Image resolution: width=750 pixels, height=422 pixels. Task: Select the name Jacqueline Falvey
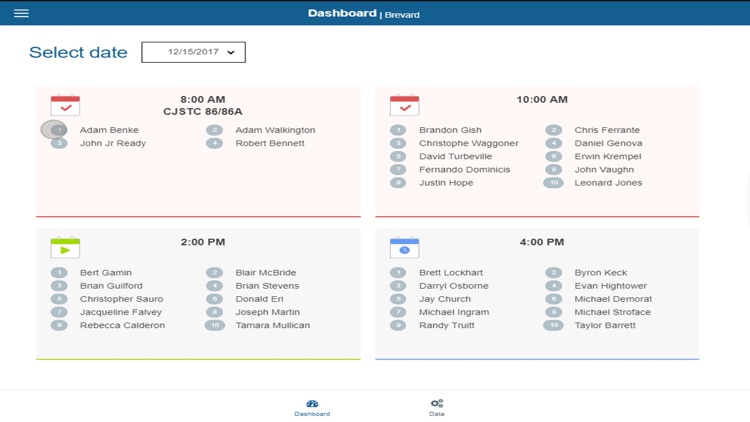click(121, 312)
